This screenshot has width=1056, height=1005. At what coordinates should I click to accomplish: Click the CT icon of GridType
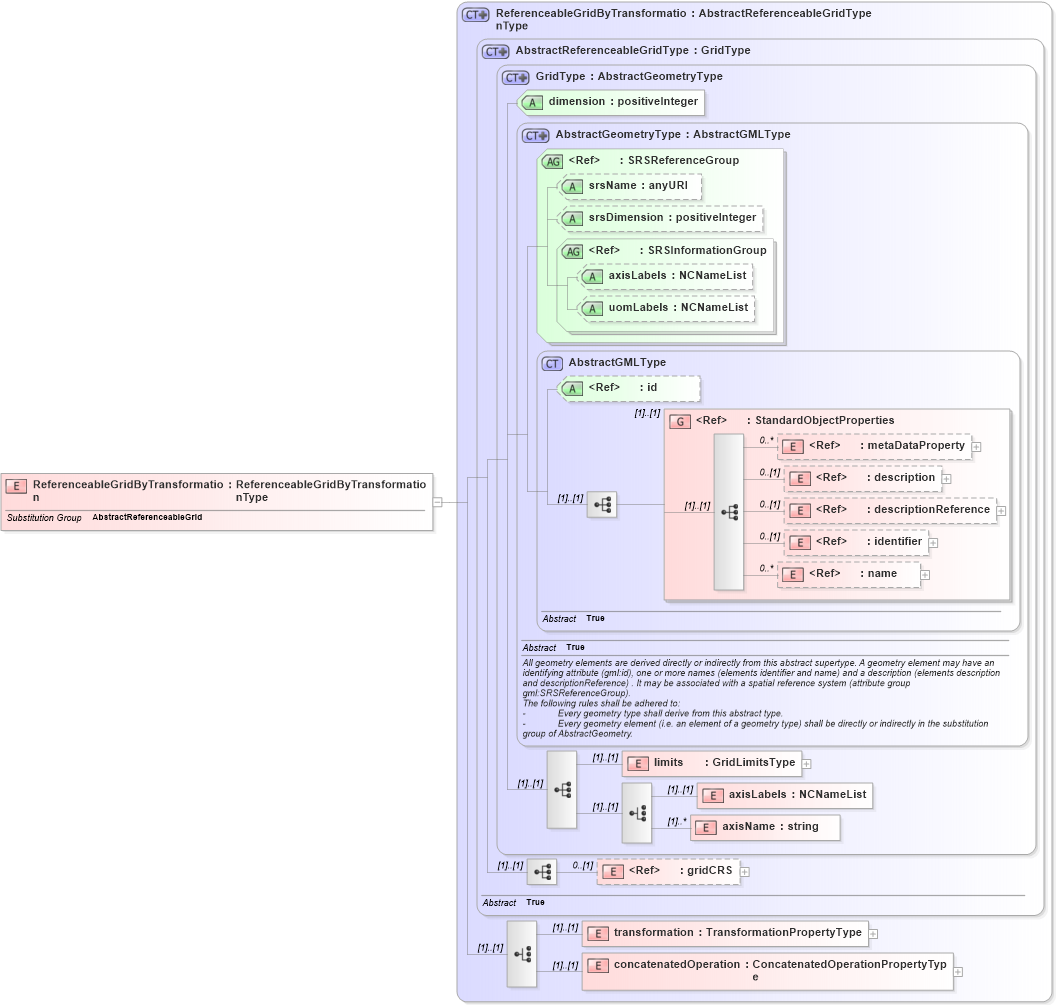[x=517, y=78]
